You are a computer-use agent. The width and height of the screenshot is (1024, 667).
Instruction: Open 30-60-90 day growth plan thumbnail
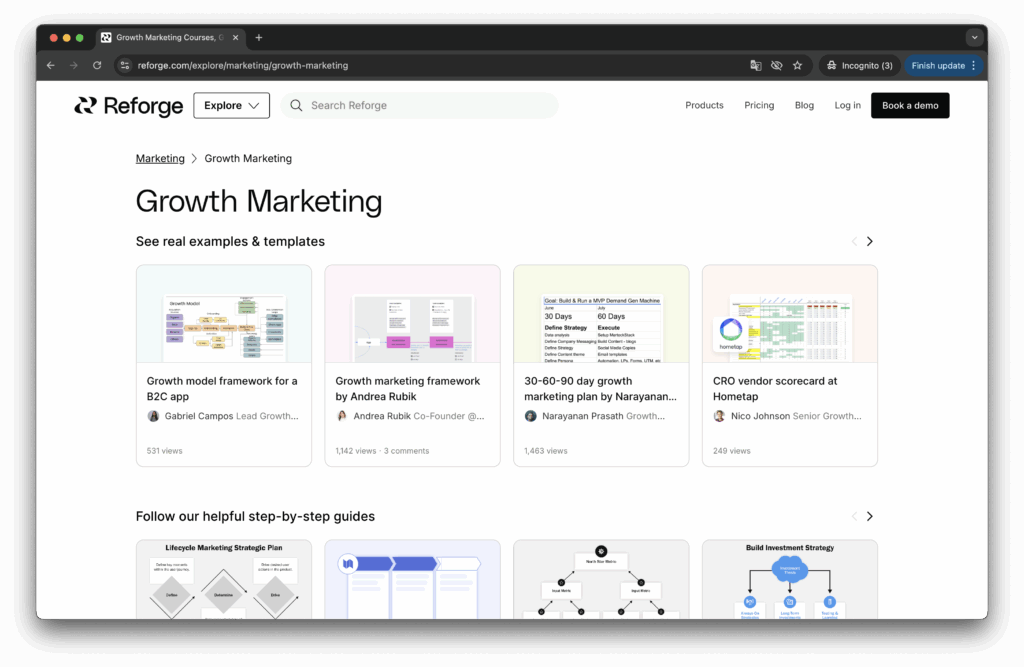[601, 314]
